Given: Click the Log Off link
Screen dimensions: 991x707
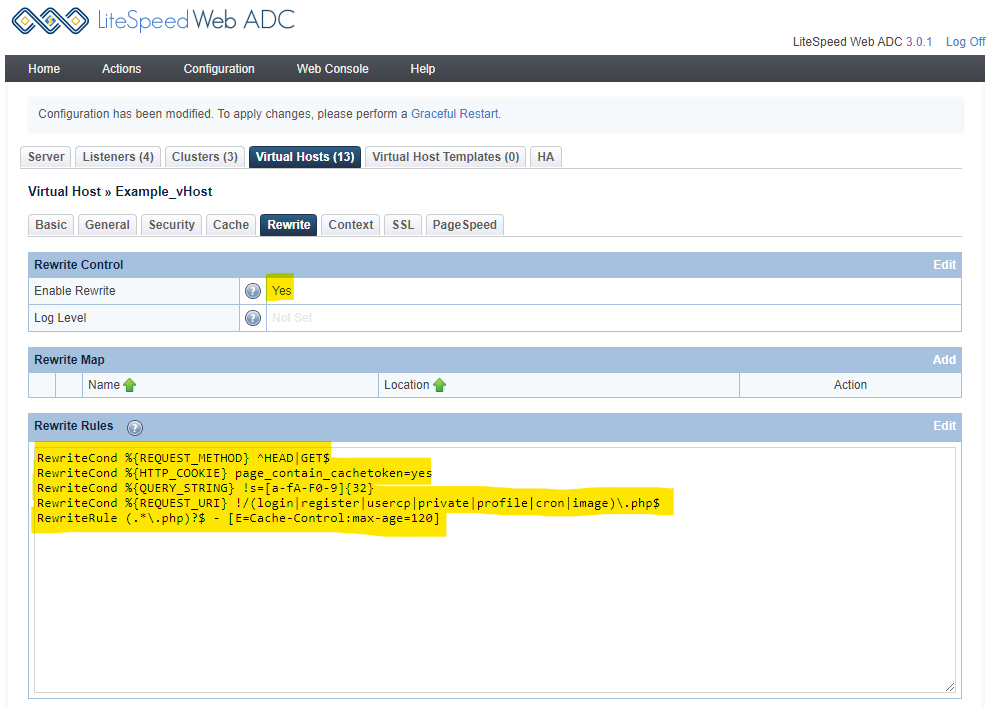Looking at the screenshot, I should tap(965, 41).
